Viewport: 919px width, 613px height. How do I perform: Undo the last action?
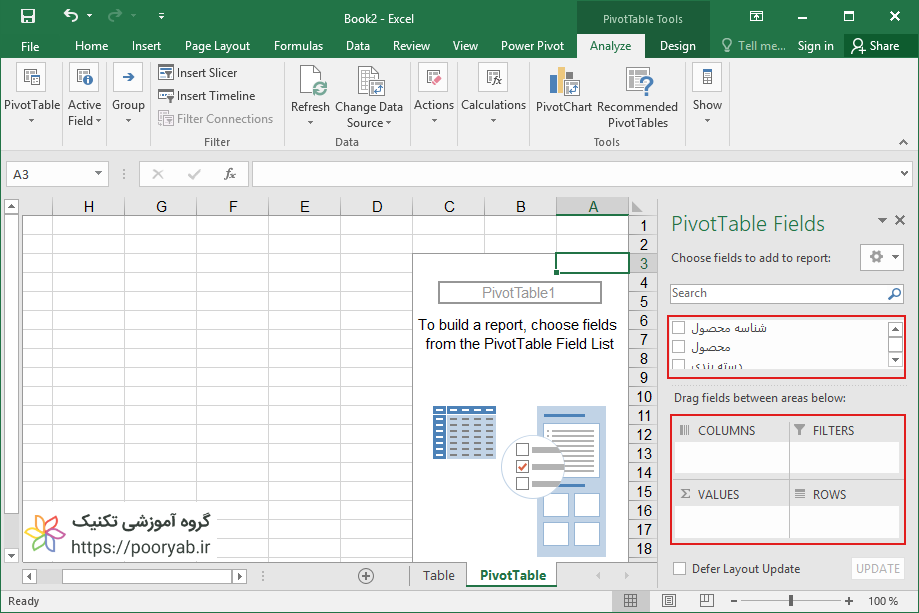point(71,16)
